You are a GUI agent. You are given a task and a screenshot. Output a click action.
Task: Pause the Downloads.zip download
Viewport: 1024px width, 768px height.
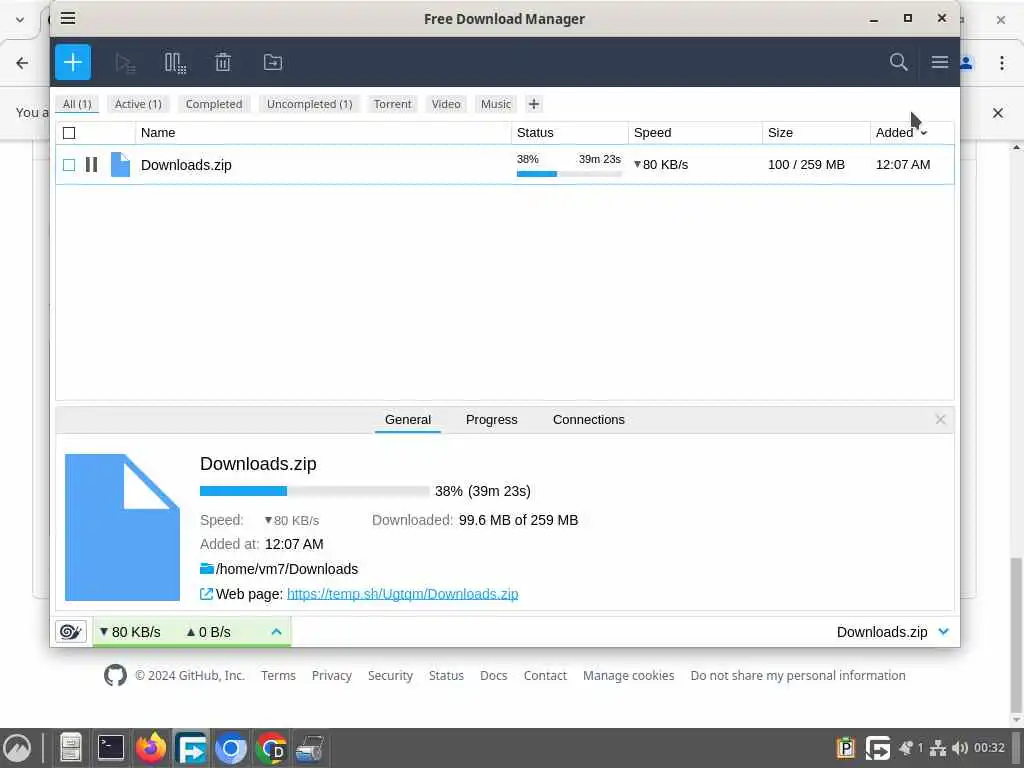[x=91, y=165]
